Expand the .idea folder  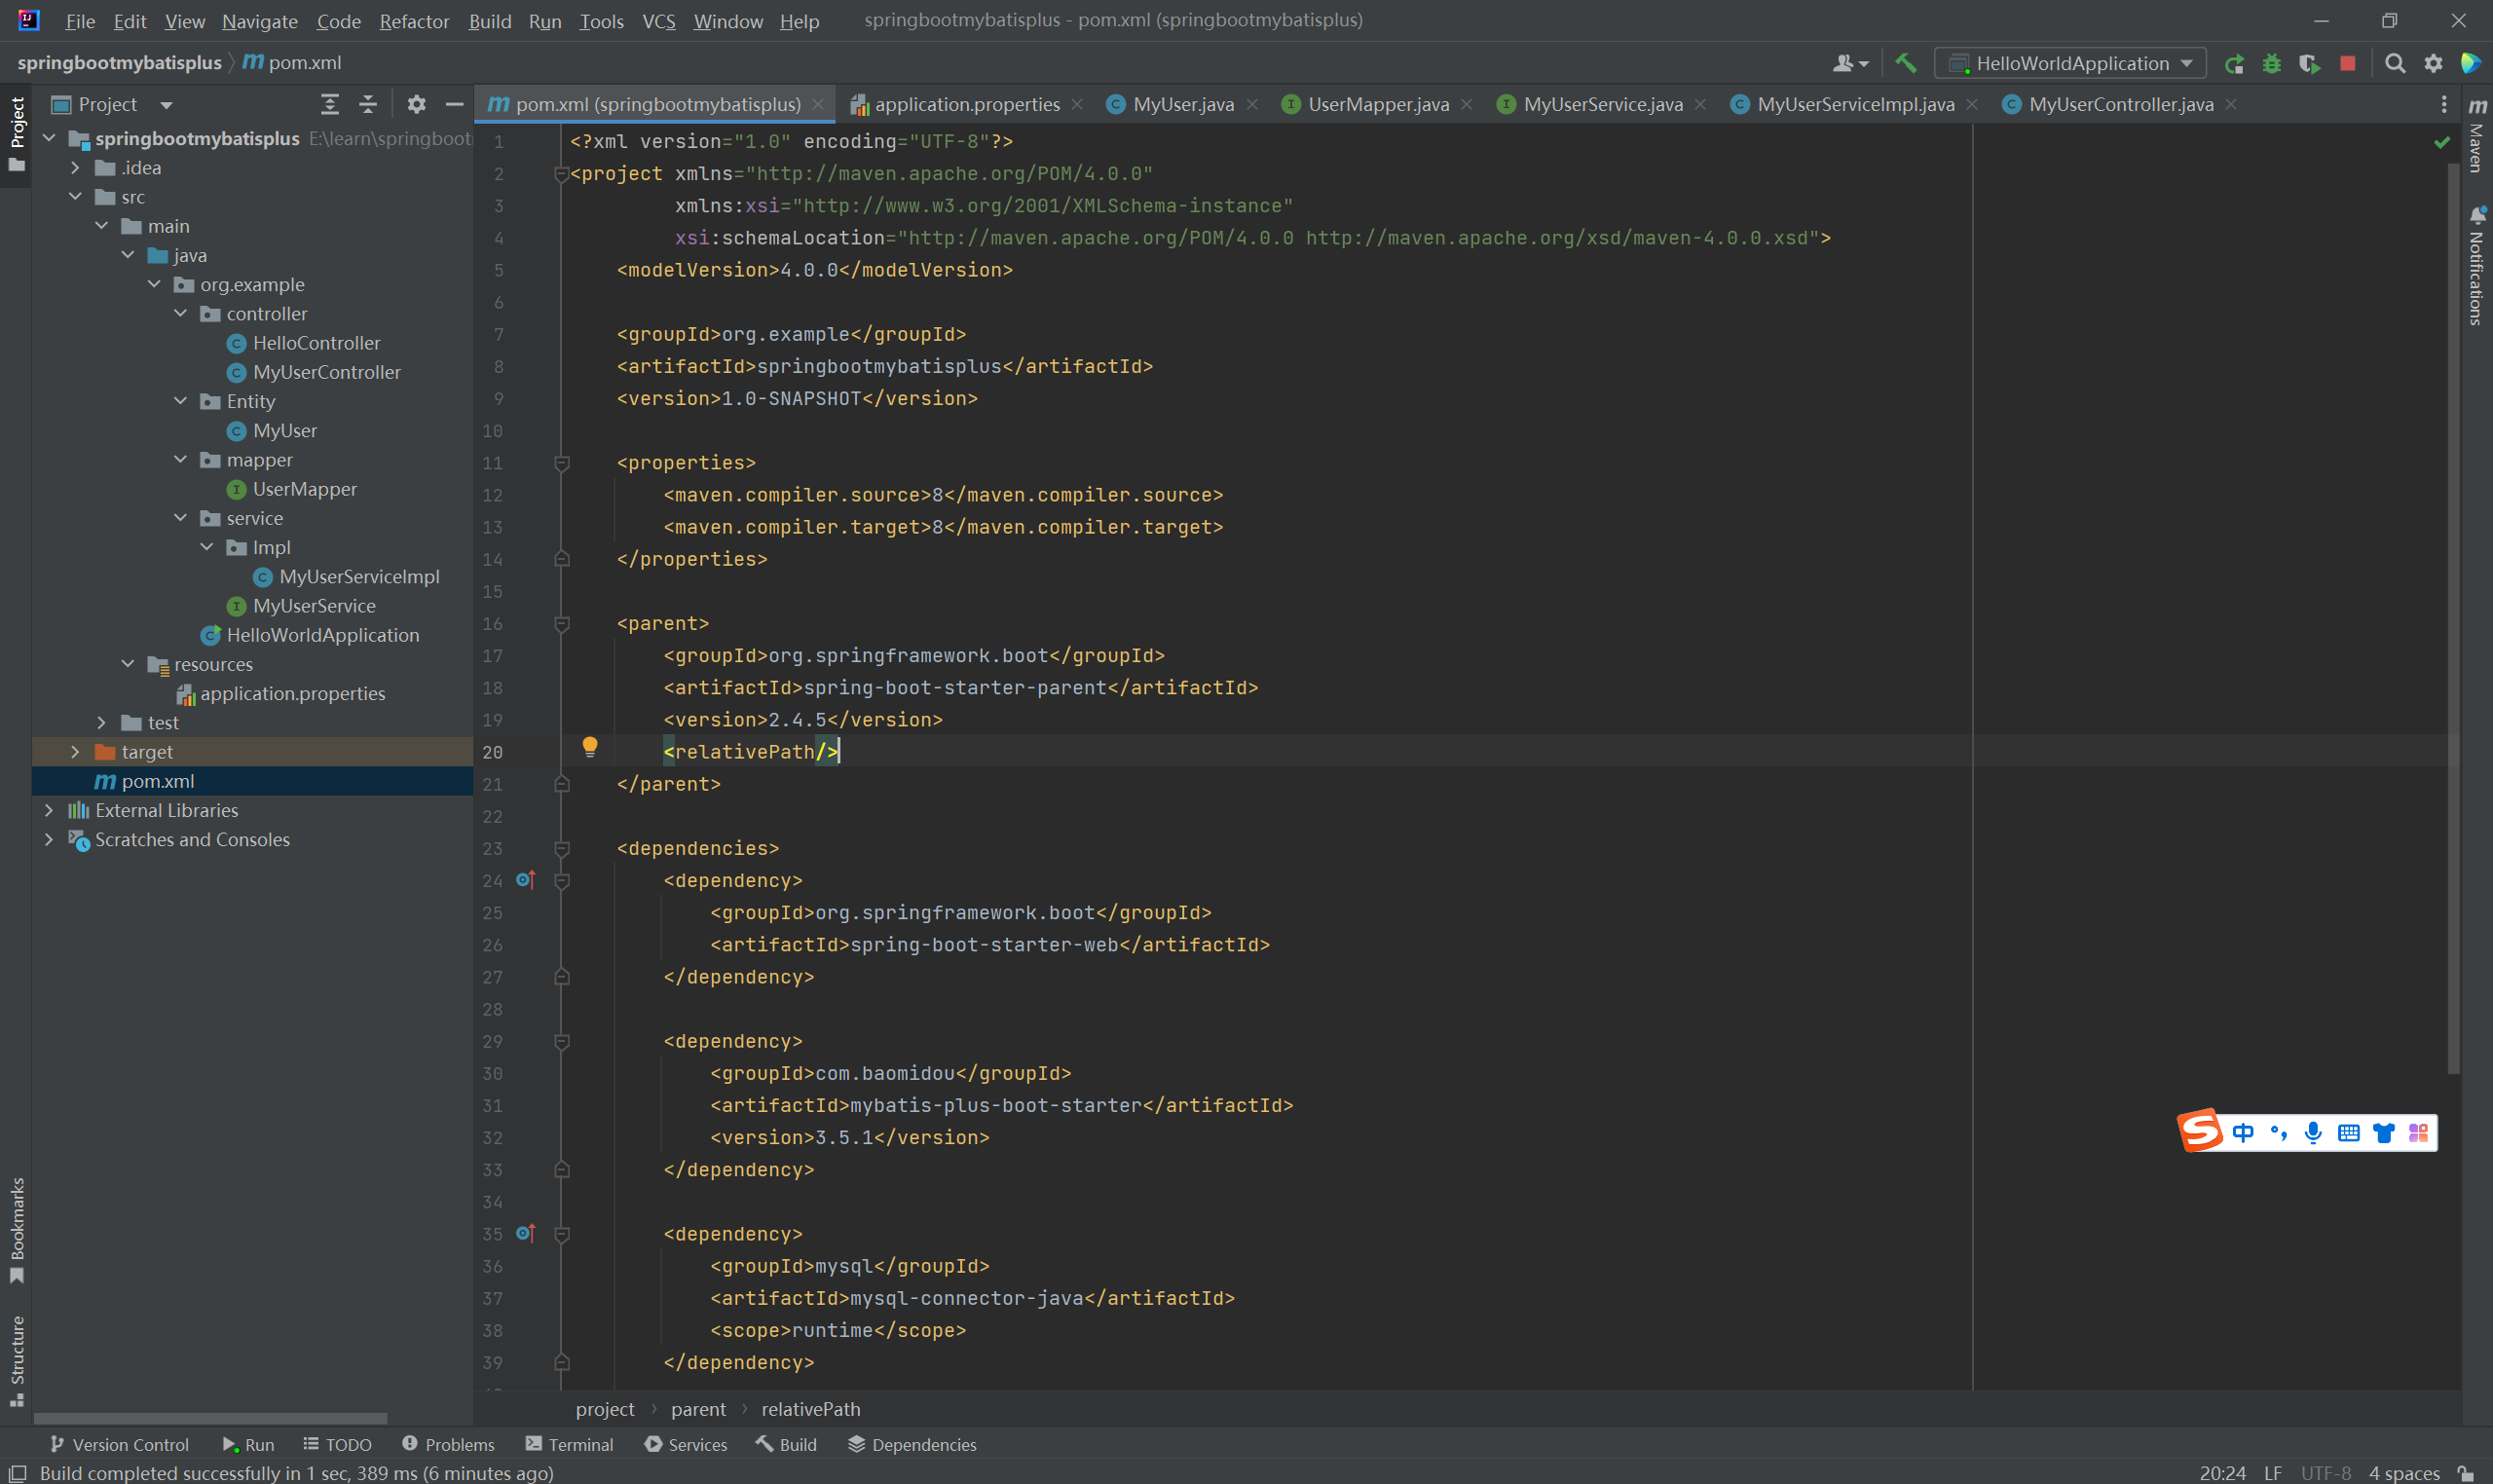pyautogui.click(x=75, y=168)
